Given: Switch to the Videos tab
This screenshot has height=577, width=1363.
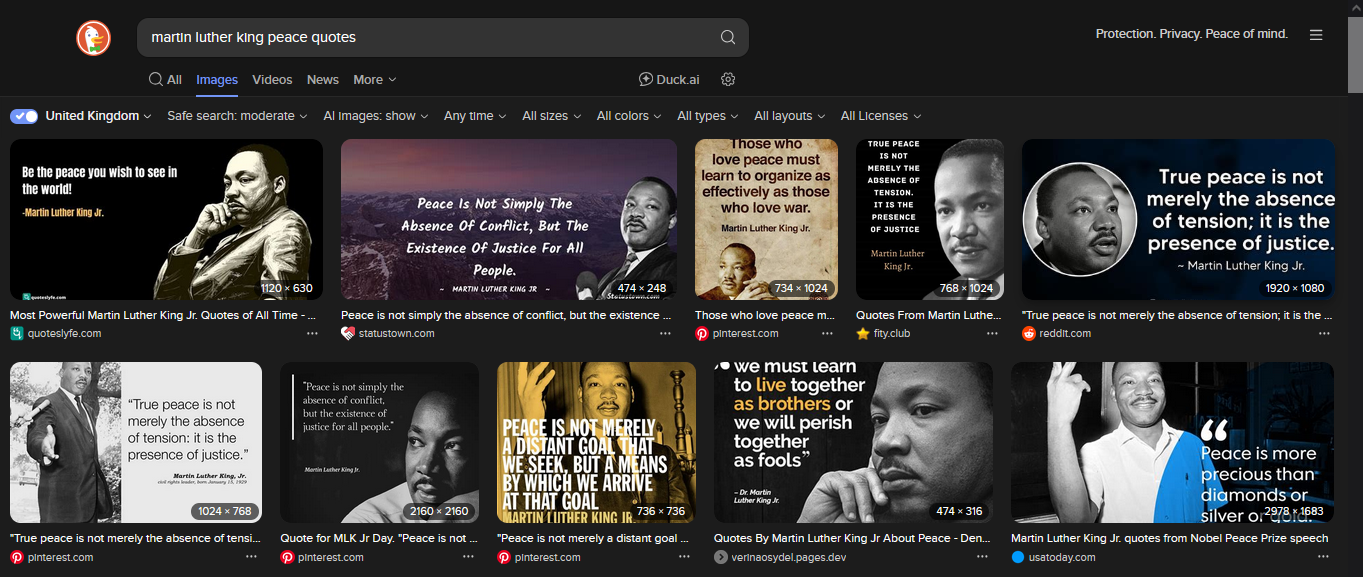Looking at the screenshot, I should tap(272, 80).
